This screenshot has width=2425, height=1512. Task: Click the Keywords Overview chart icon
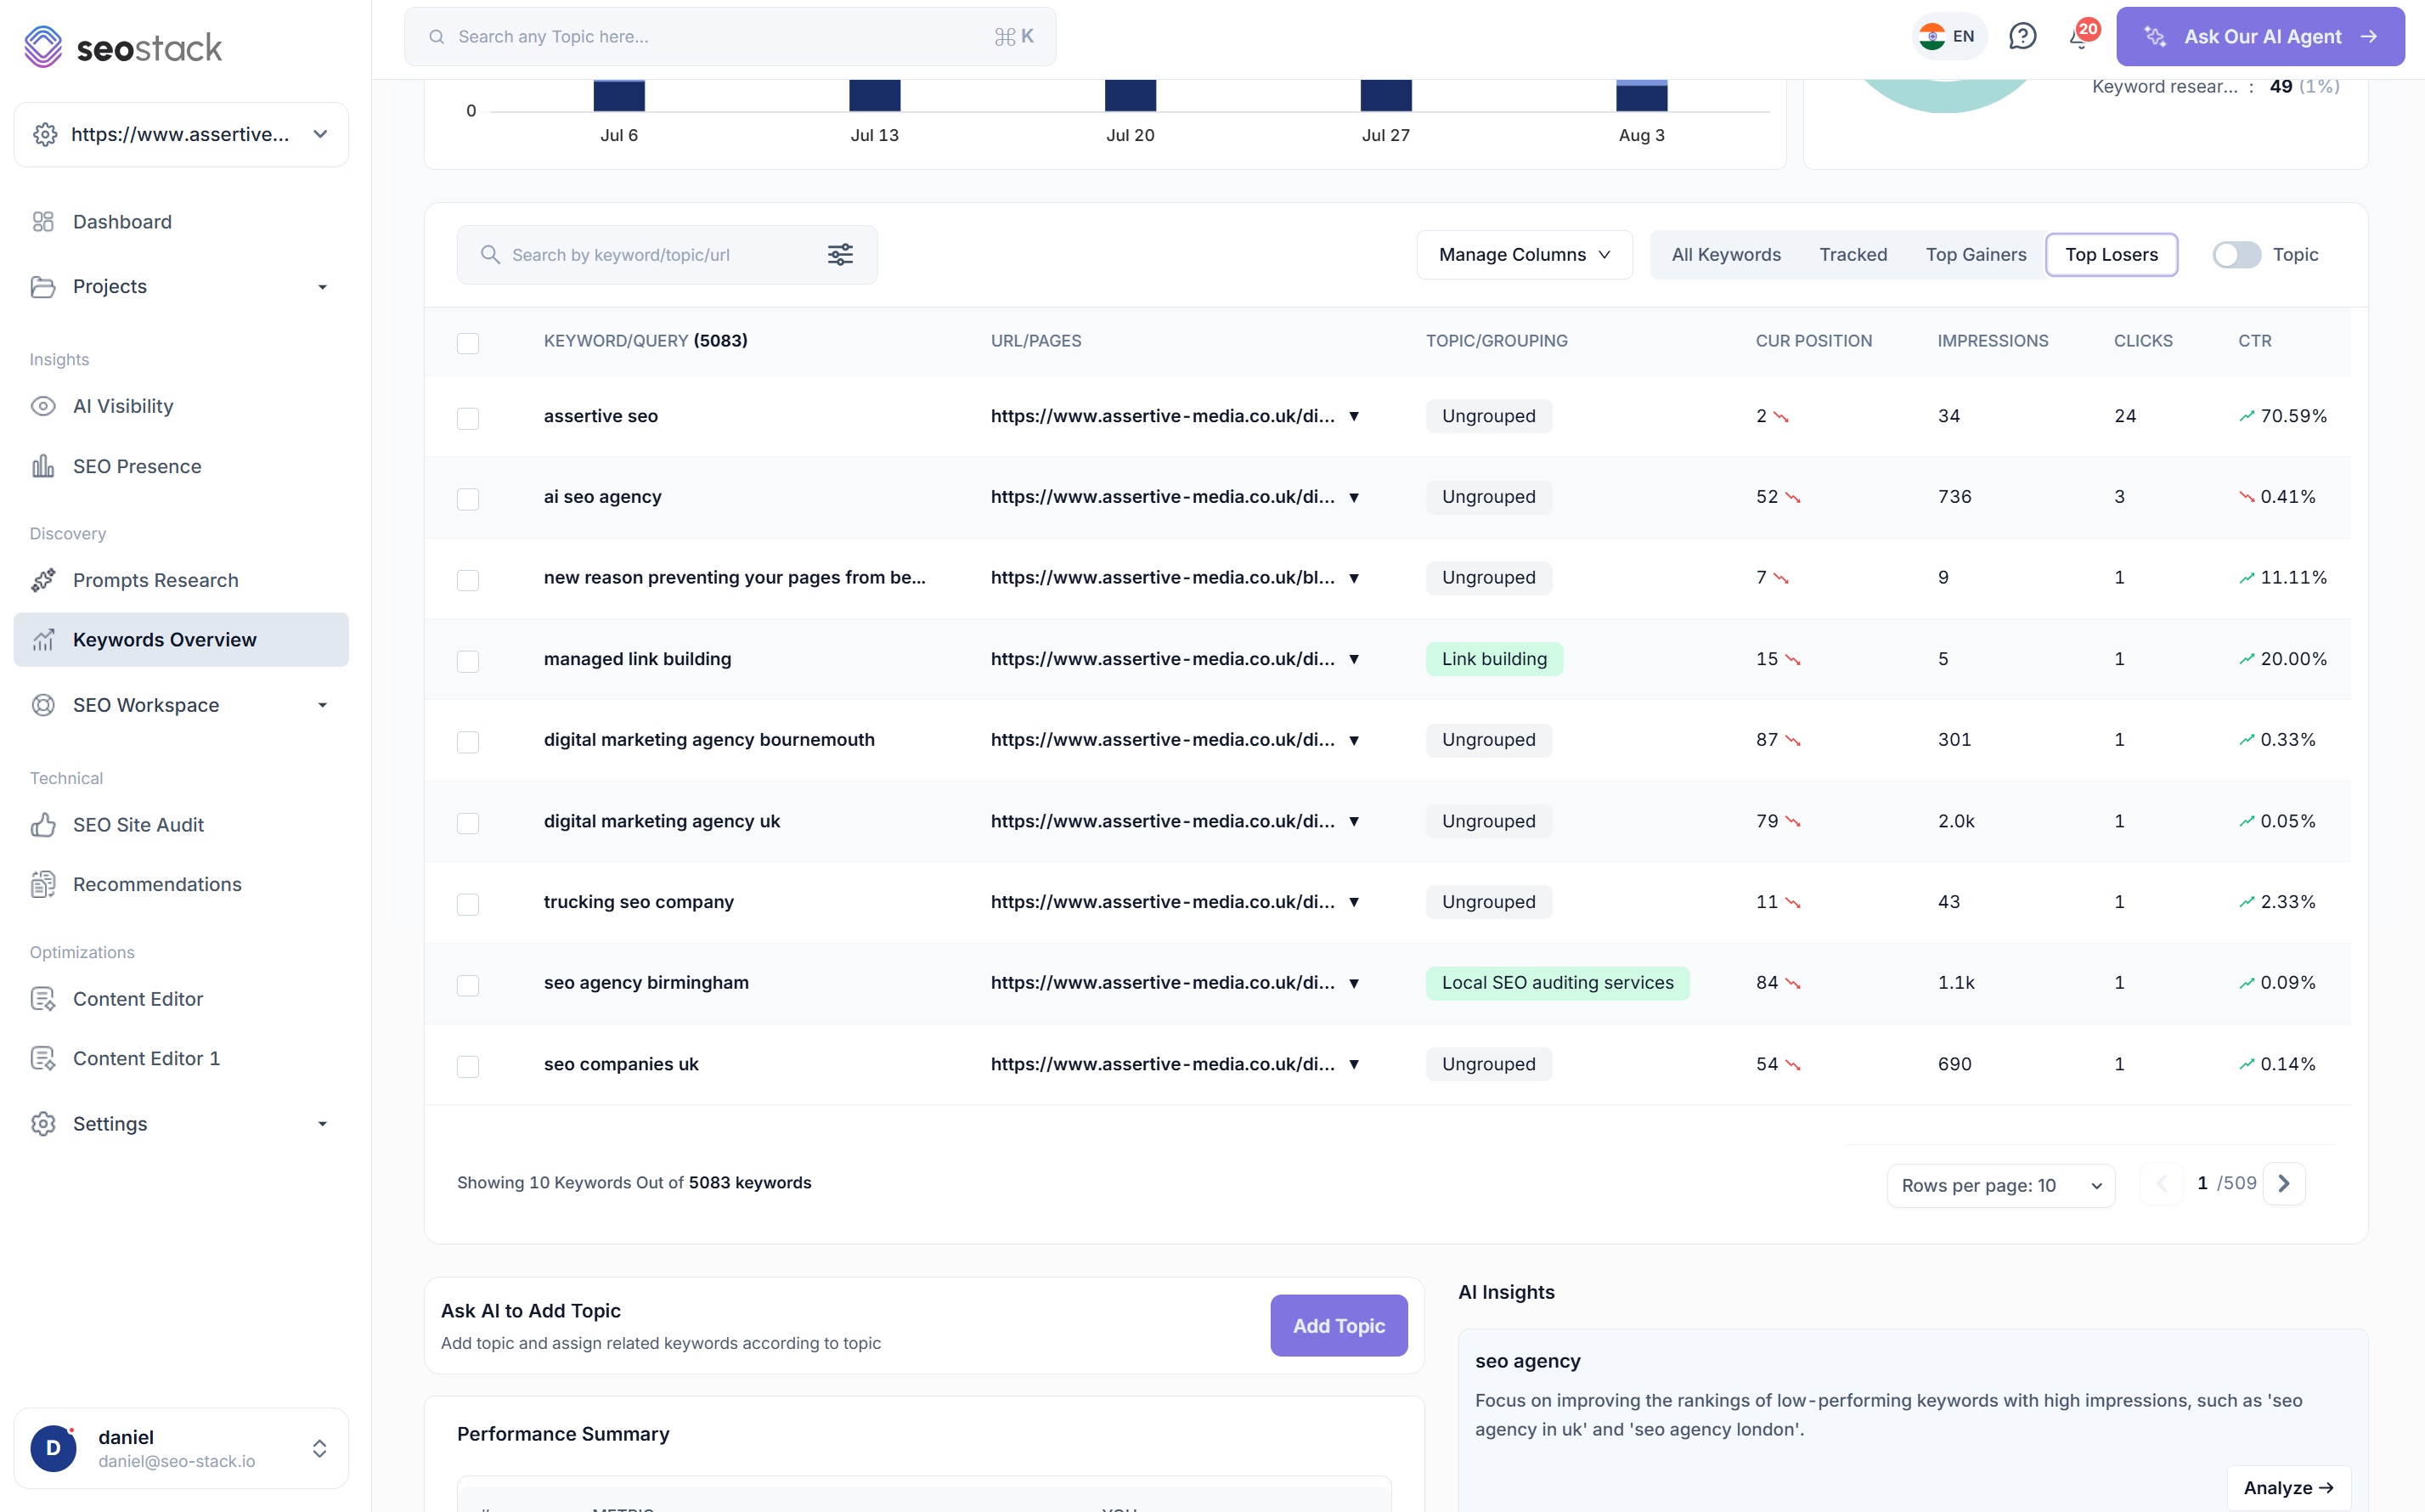coord(43,640)
